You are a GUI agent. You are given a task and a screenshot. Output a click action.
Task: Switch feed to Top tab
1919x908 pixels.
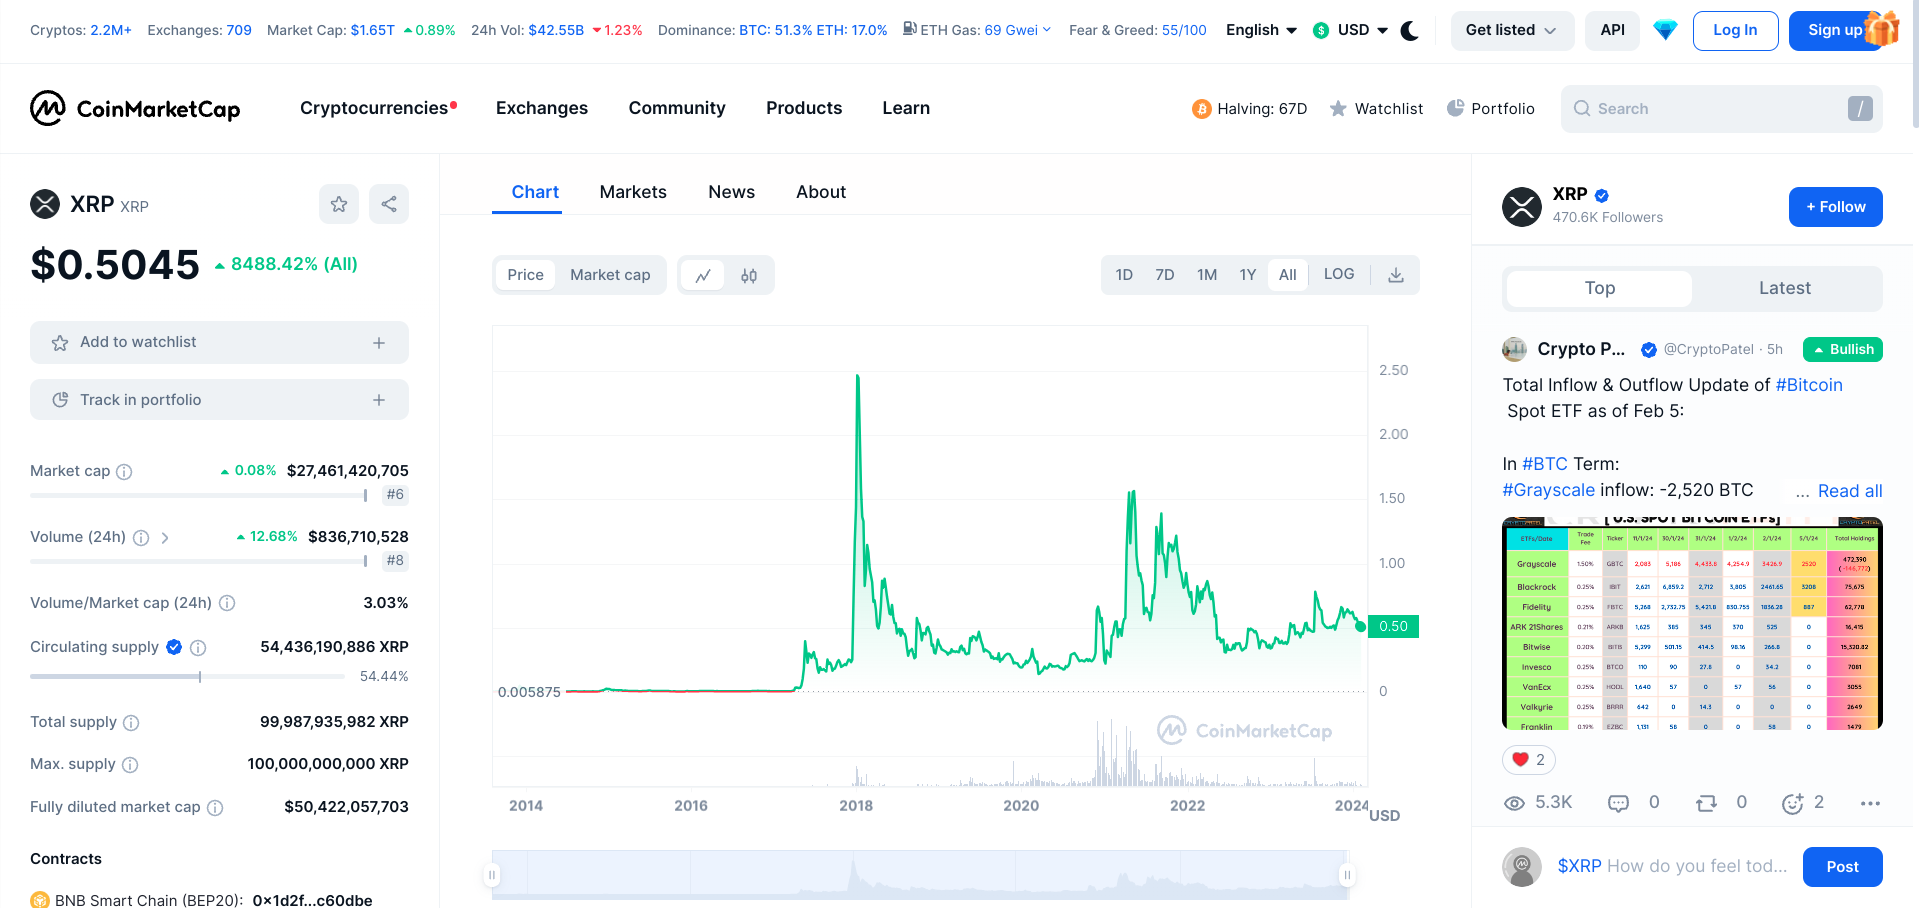point(1599,288)
